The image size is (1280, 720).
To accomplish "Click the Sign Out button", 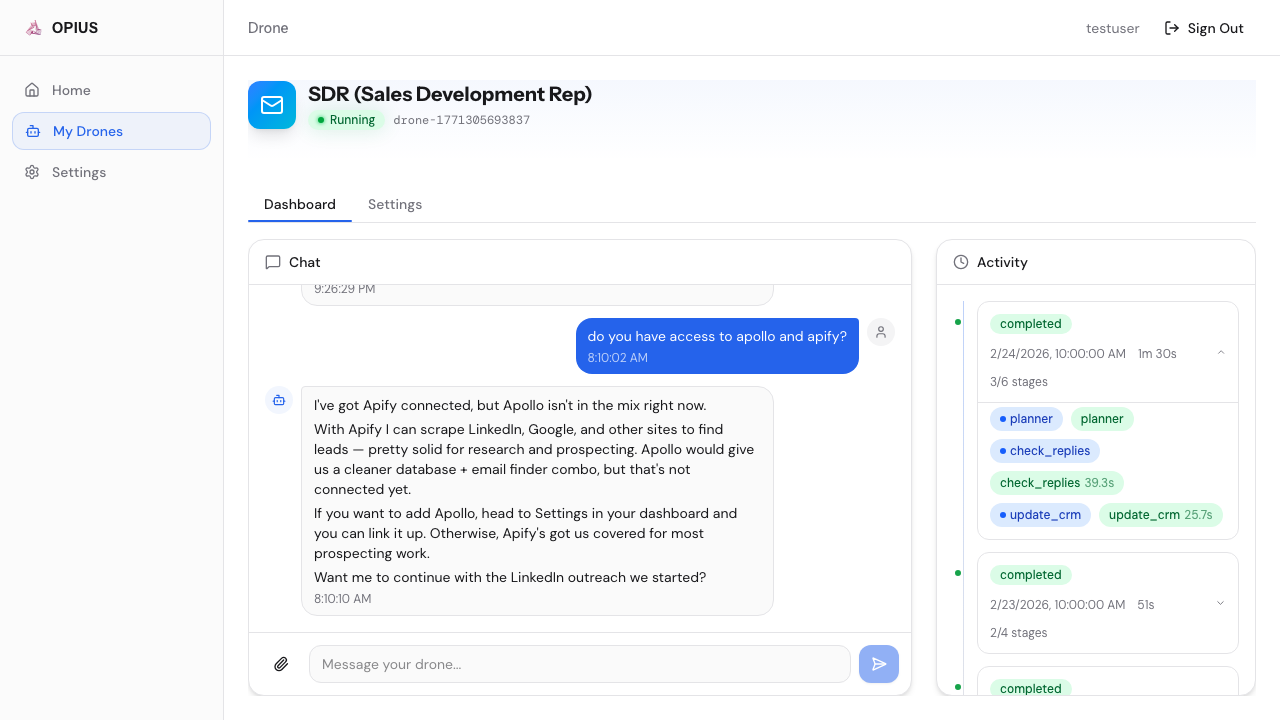I will click(x=1204, y=28).
